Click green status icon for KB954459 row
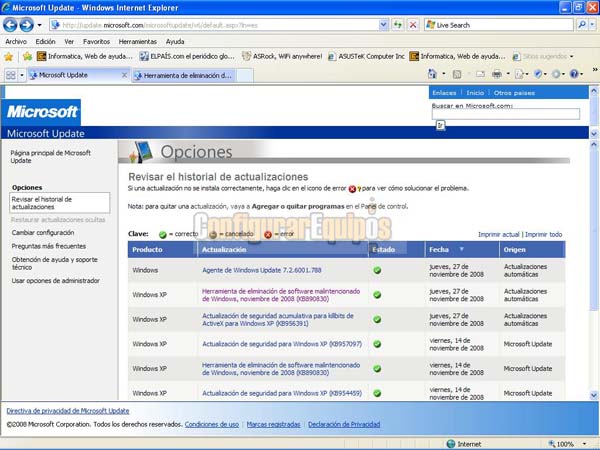 click(x=377, y=393)
